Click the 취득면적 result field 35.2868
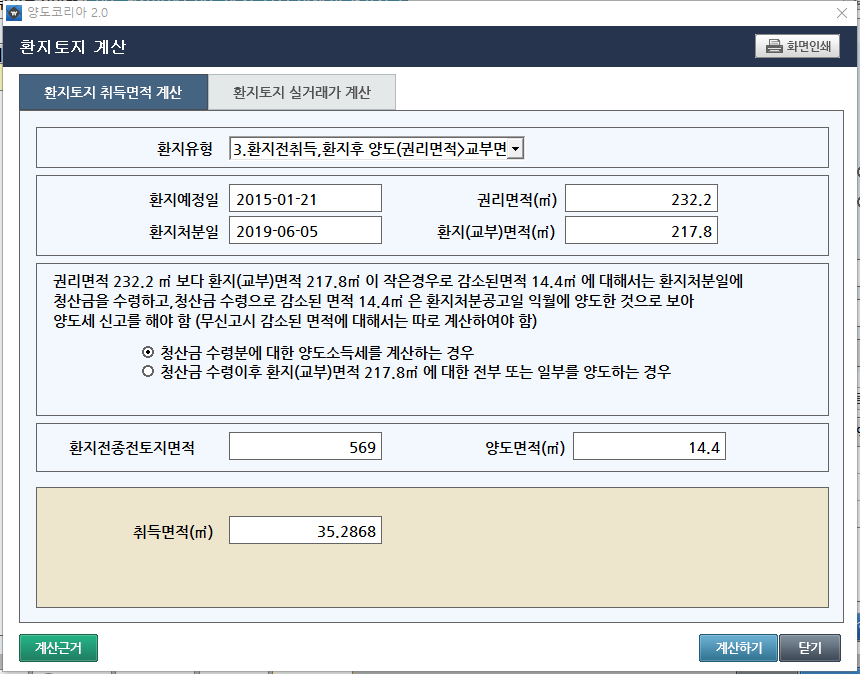Screen dimensions: 860x674 305,530
